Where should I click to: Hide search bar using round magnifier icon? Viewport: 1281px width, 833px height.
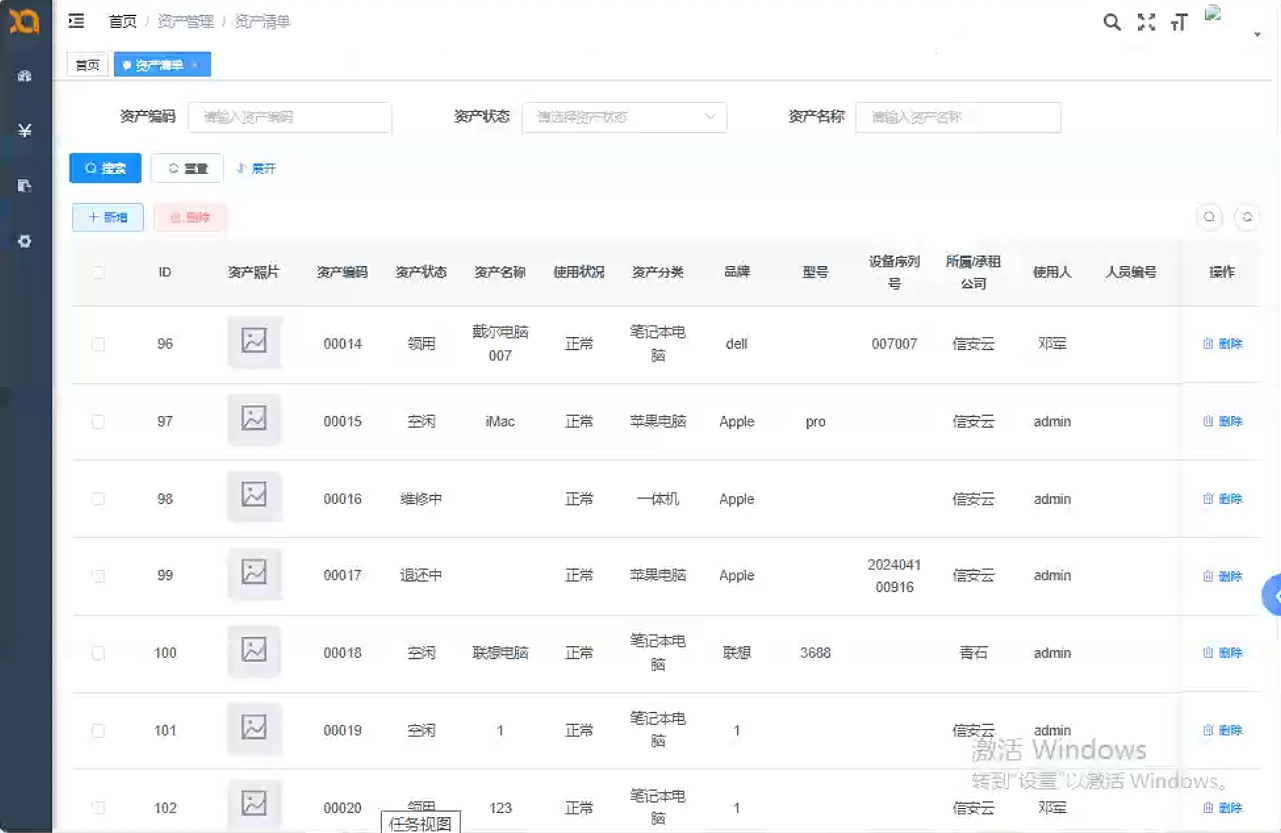point(1210,217)
